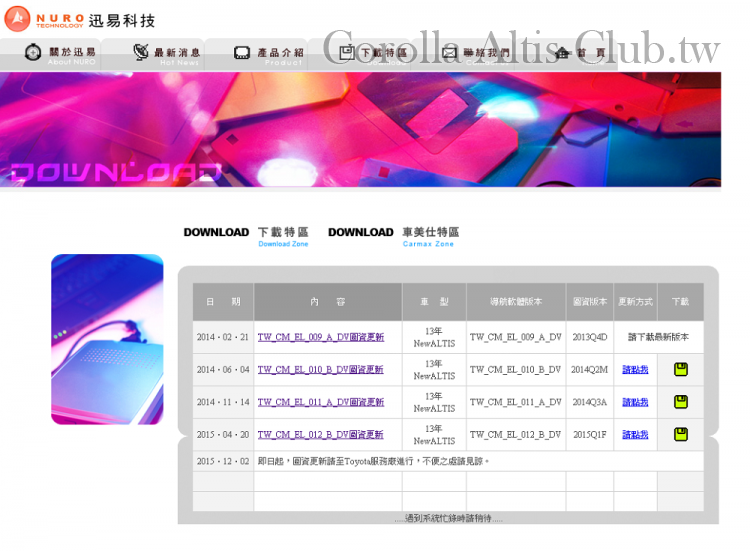The image size is (750, 551).
Task: Click software version TW_CM_EL_012_B_DV cell
Action: (x=516, y=435)
